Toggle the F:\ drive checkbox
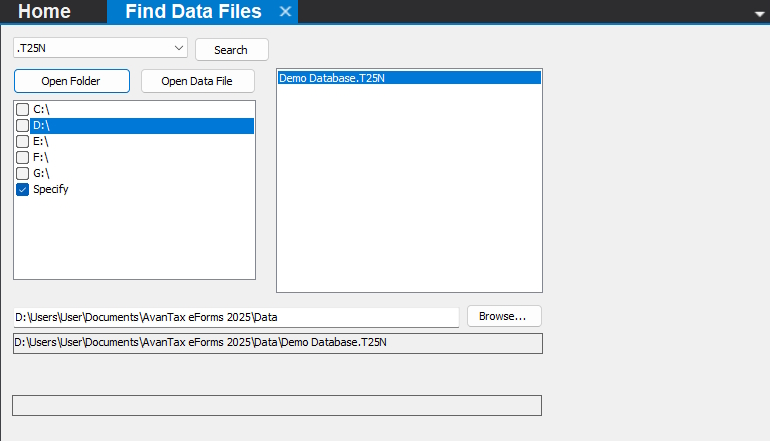Viewport: 770px width, 441px height. coord(23,157)
